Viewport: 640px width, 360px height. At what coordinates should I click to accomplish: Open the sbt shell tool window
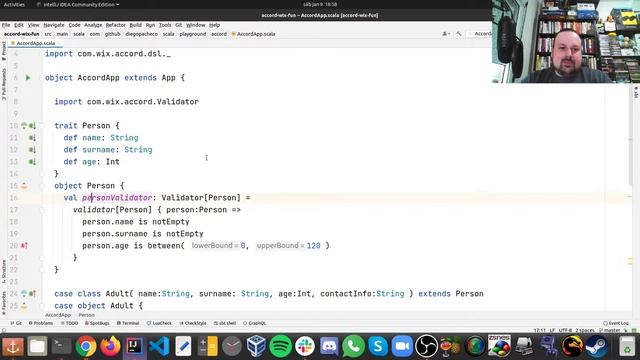point(225,323)
